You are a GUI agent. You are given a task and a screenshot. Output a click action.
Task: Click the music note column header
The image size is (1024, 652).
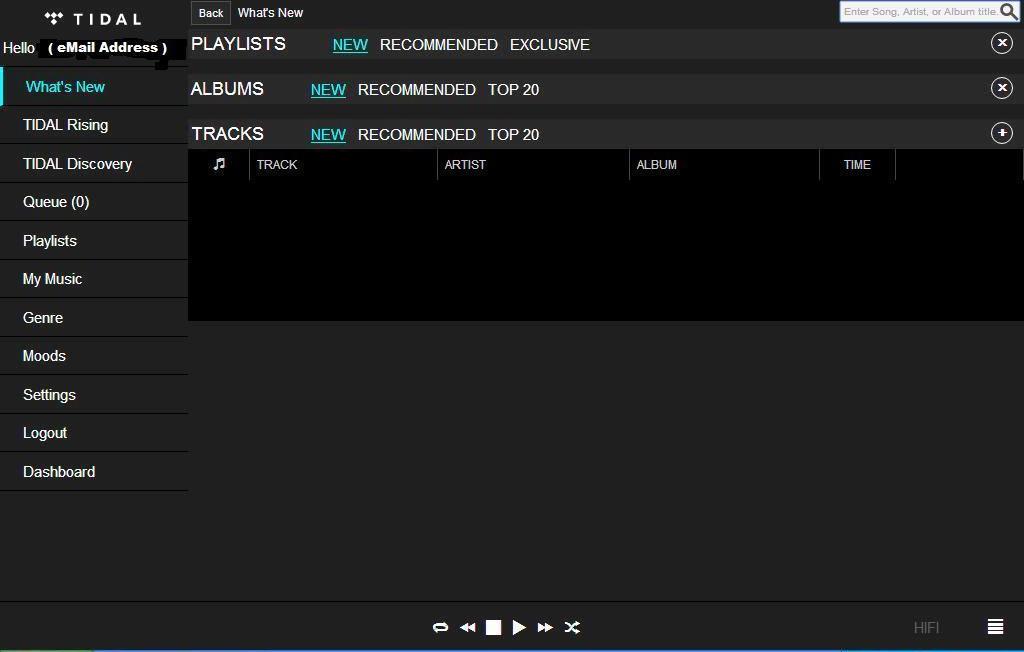tap(219, 164)
